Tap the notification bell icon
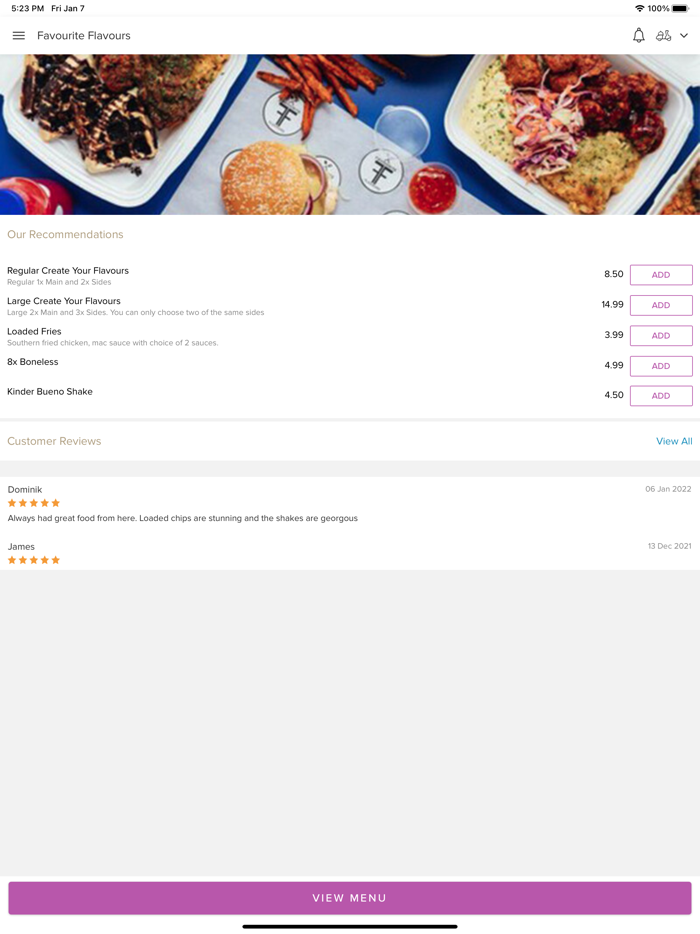 tap(638, 36)
